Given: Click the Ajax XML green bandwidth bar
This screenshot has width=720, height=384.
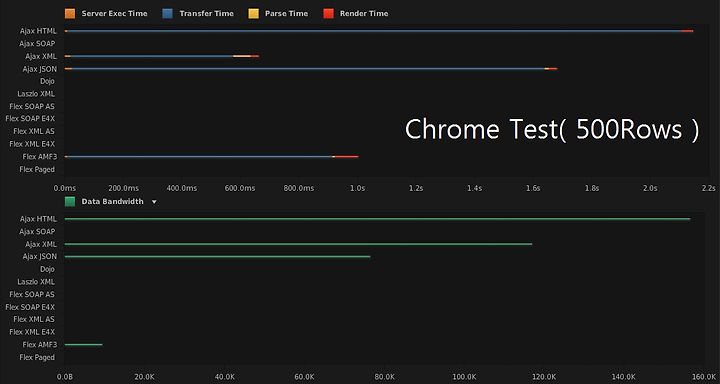Looking at the screenshot, I should 298,244.
